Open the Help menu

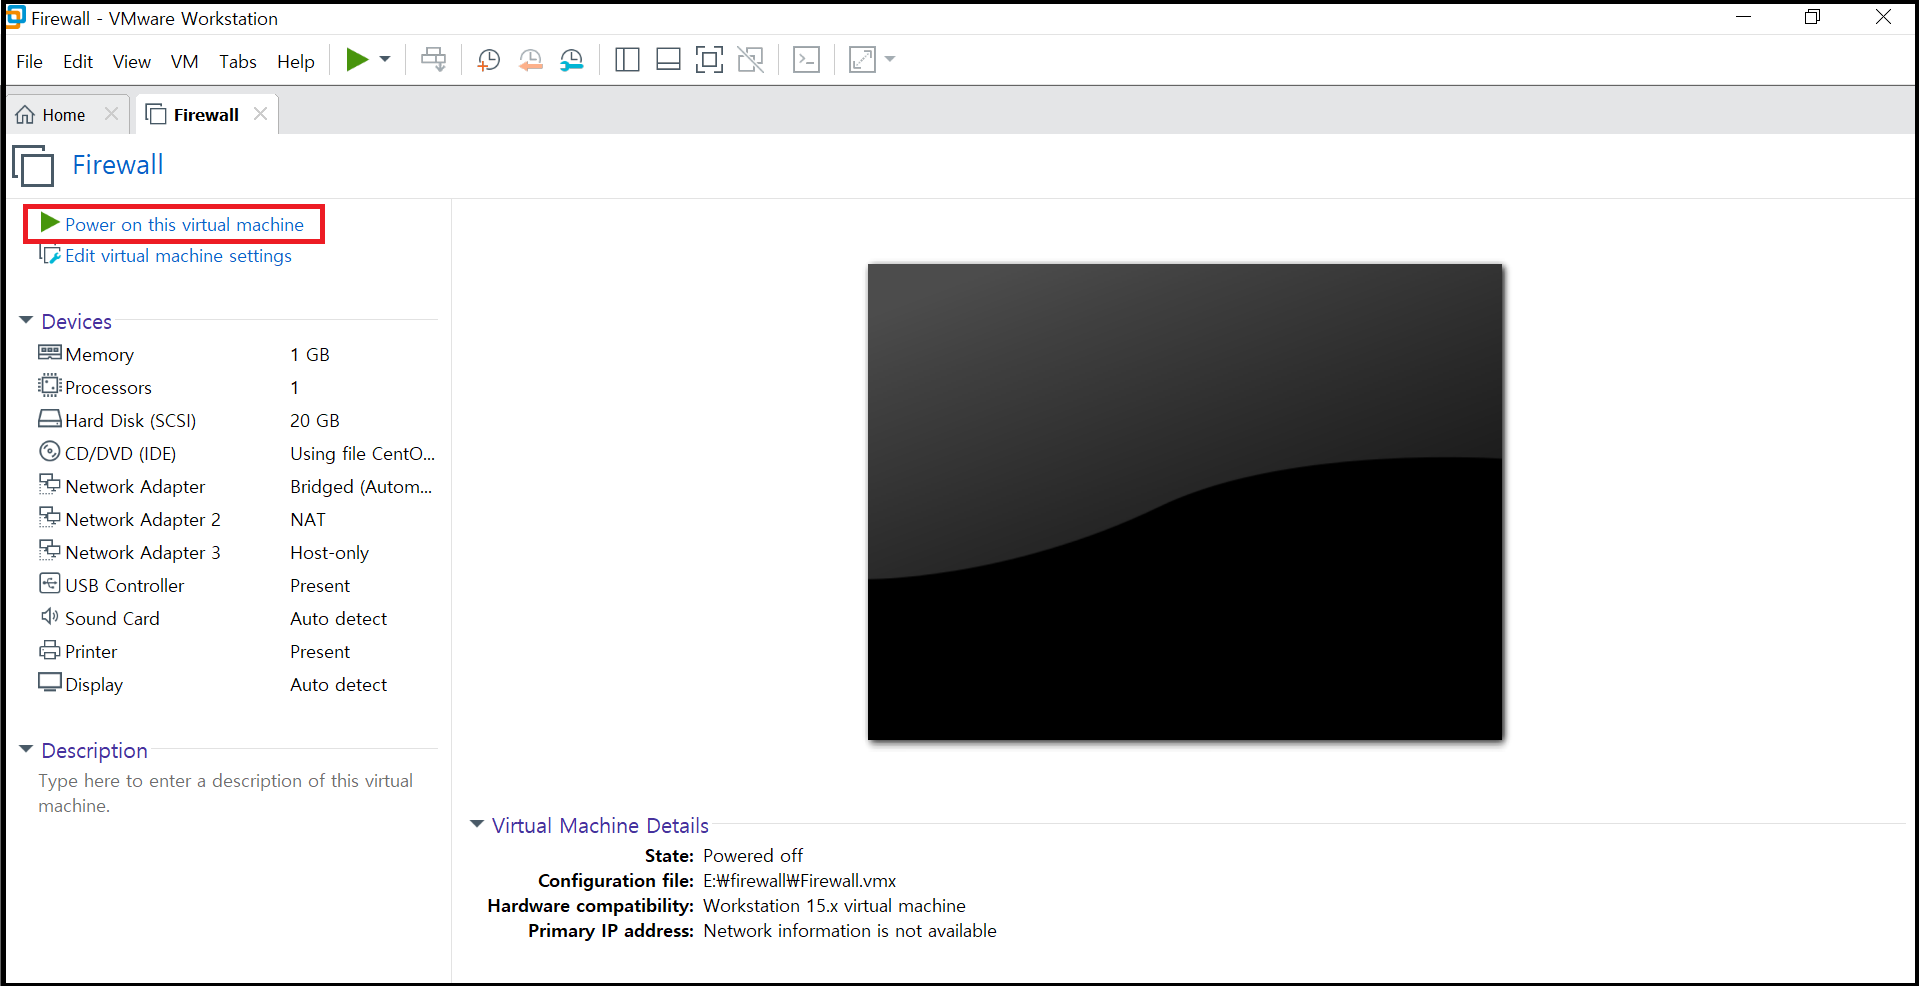pyautogui.click(x=296, y=62)
